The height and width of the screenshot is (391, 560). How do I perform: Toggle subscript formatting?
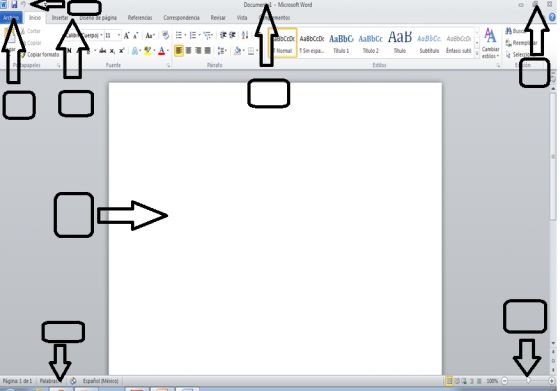(x=112, y=51)
